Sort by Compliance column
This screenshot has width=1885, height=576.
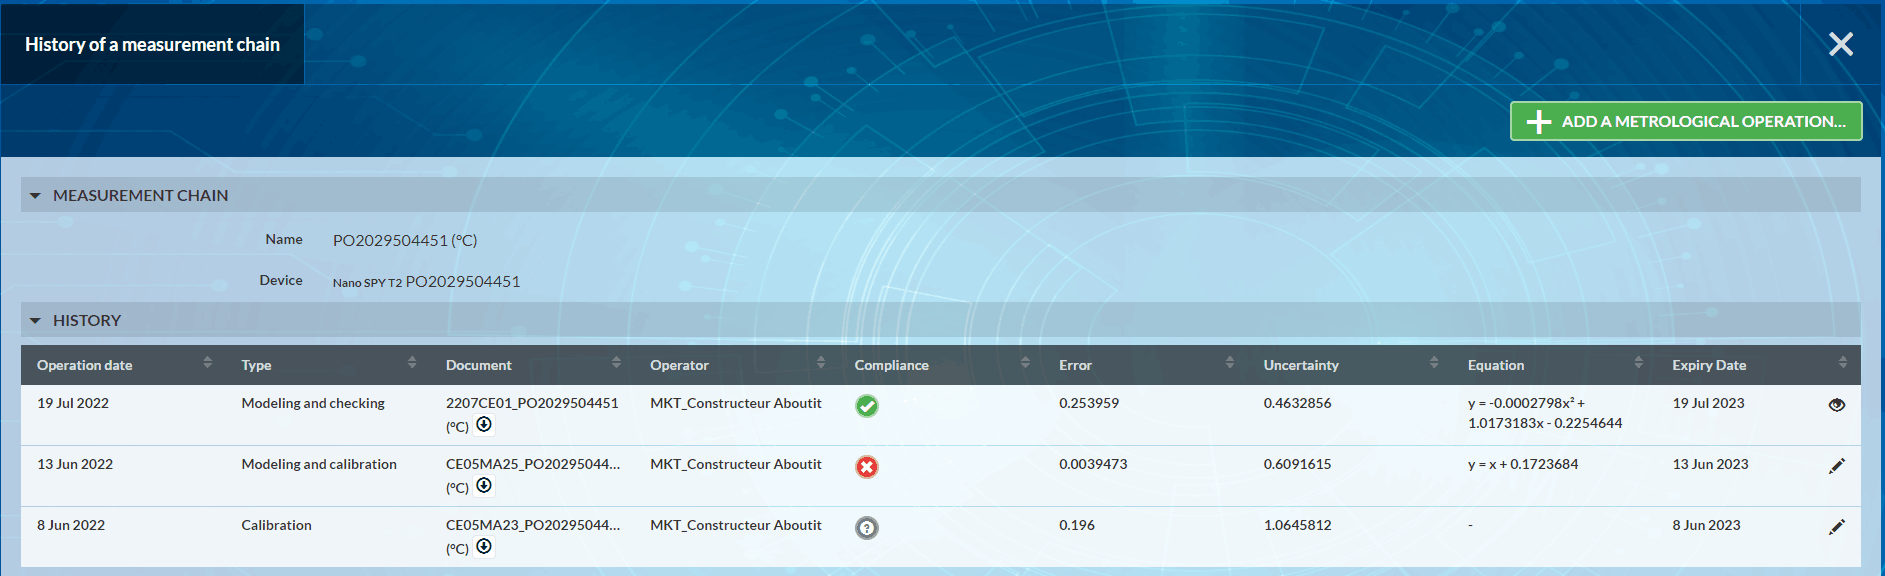(1025, 362)
